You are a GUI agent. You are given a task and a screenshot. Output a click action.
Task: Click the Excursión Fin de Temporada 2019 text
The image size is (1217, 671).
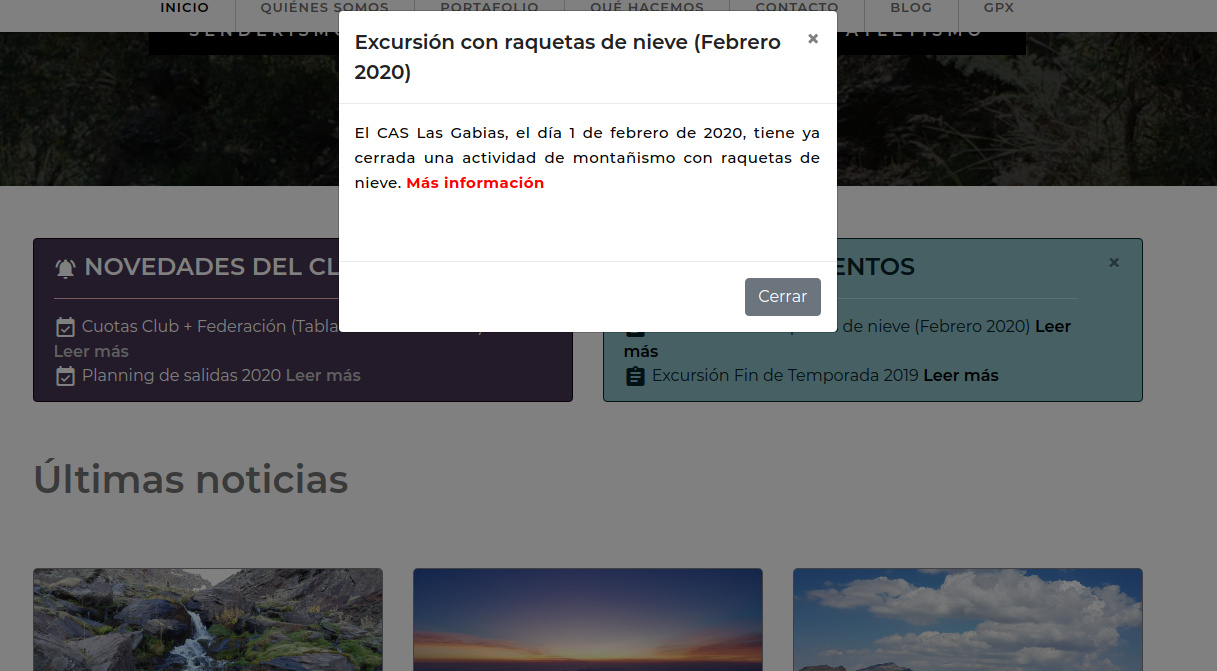click(x=785, y=376)
